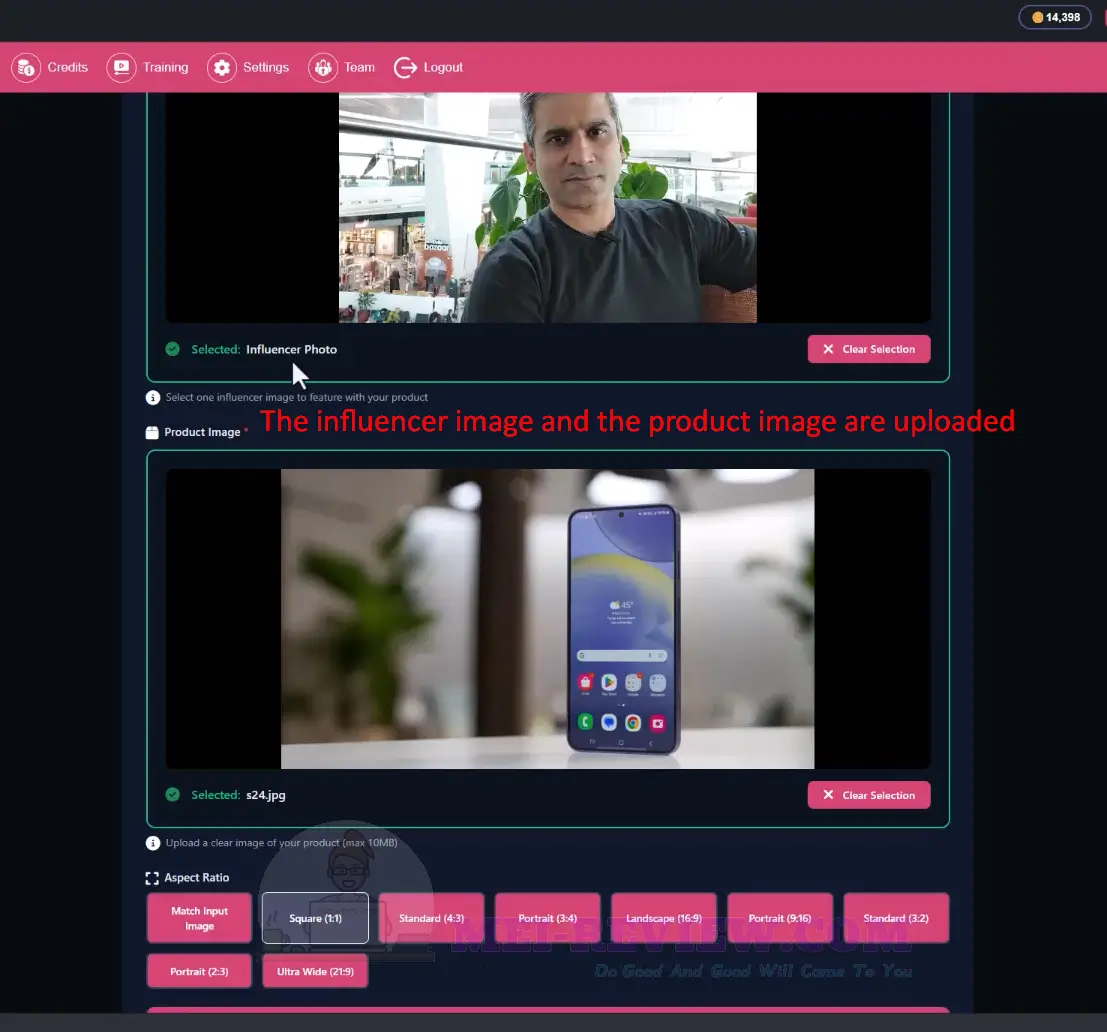Click the influencer photo preview image
1107x1032 pixels.
pos(548,208)
